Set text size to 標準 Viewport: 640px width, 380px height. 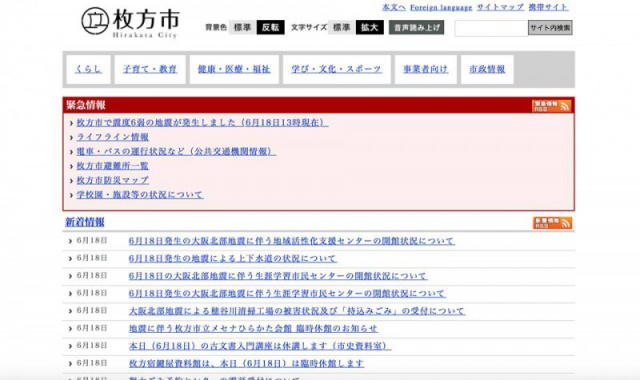[x=341, y=27]
